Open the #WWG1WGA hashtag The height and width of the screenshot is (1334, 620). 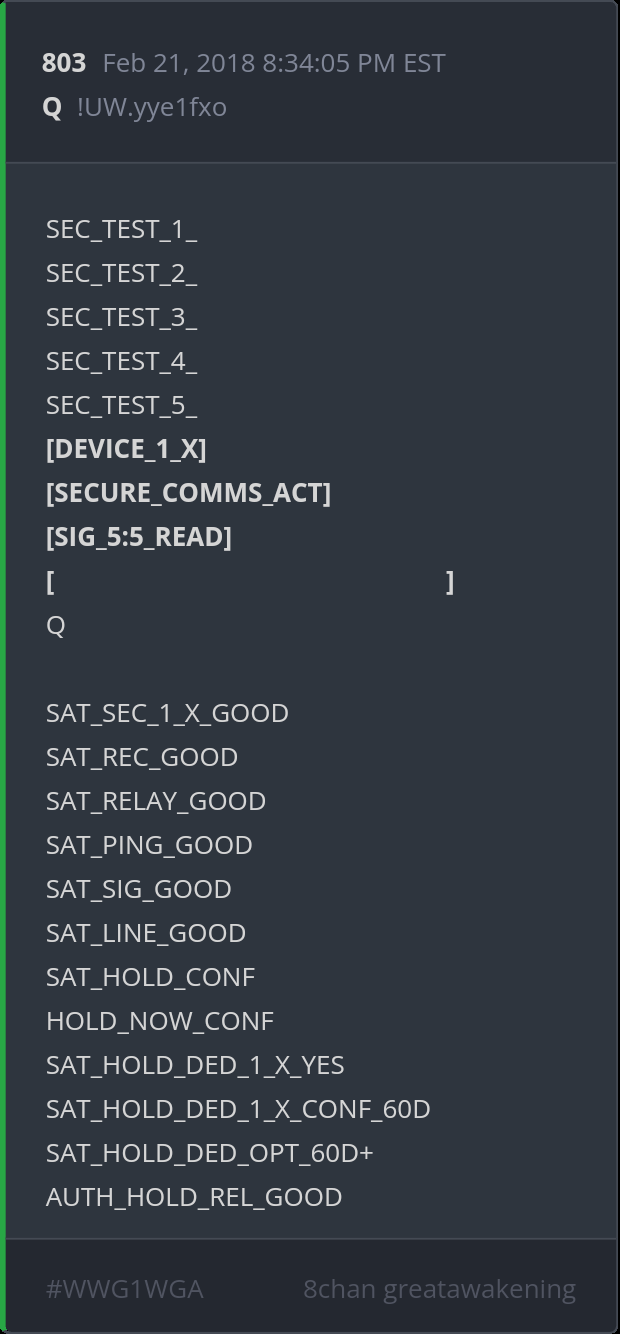[124, 1289]
